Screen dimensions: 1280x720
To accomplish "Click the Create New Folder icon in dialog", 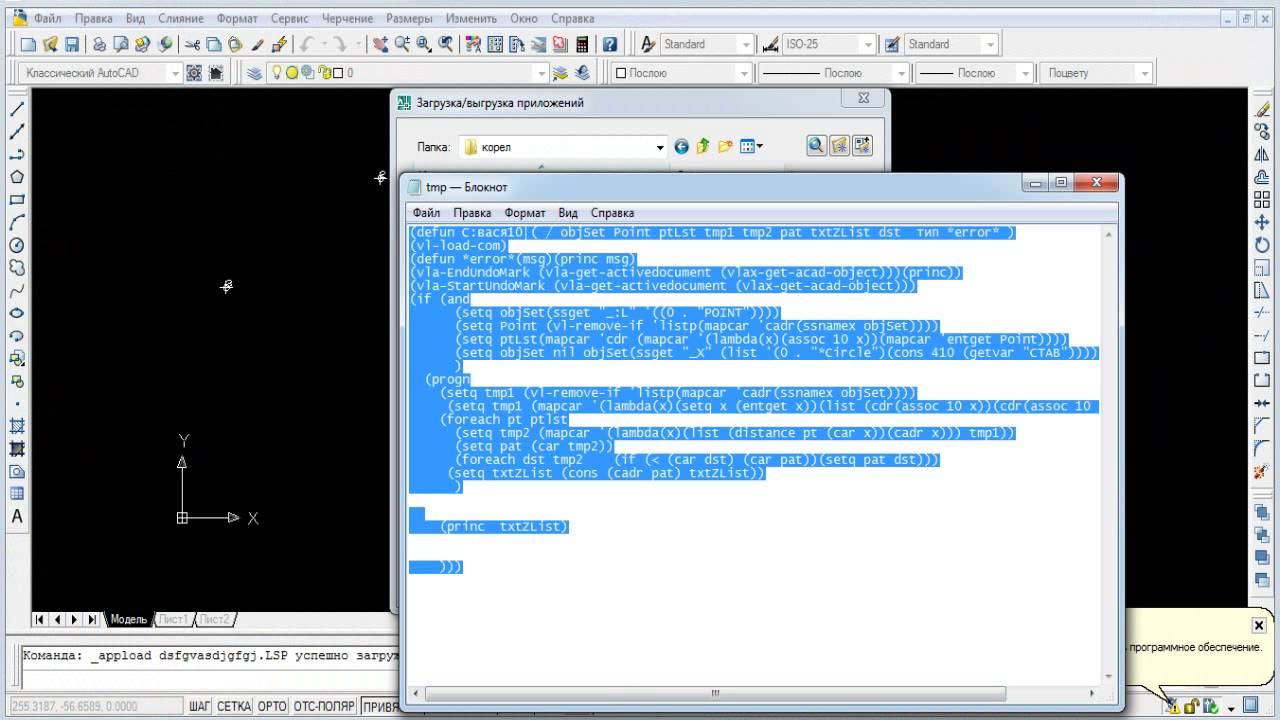I will [x=725, y=146].
